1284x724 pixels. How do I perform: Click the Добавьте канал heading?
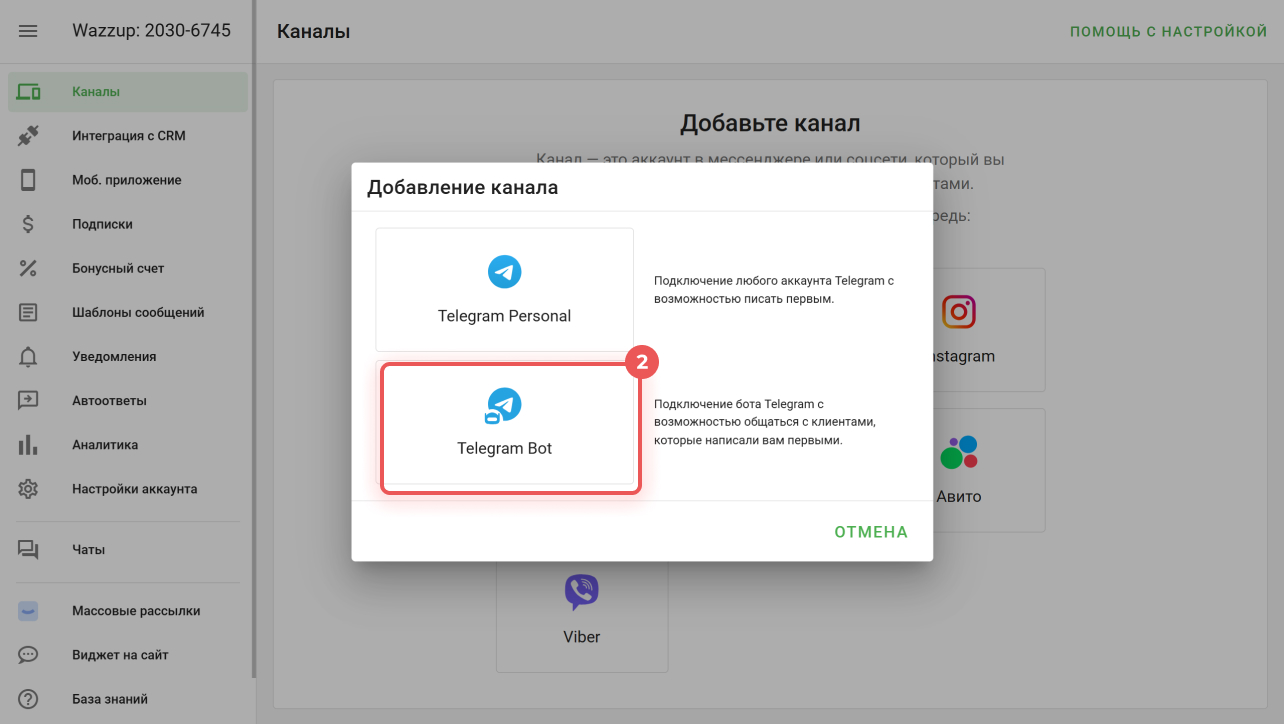pos(770,124)
